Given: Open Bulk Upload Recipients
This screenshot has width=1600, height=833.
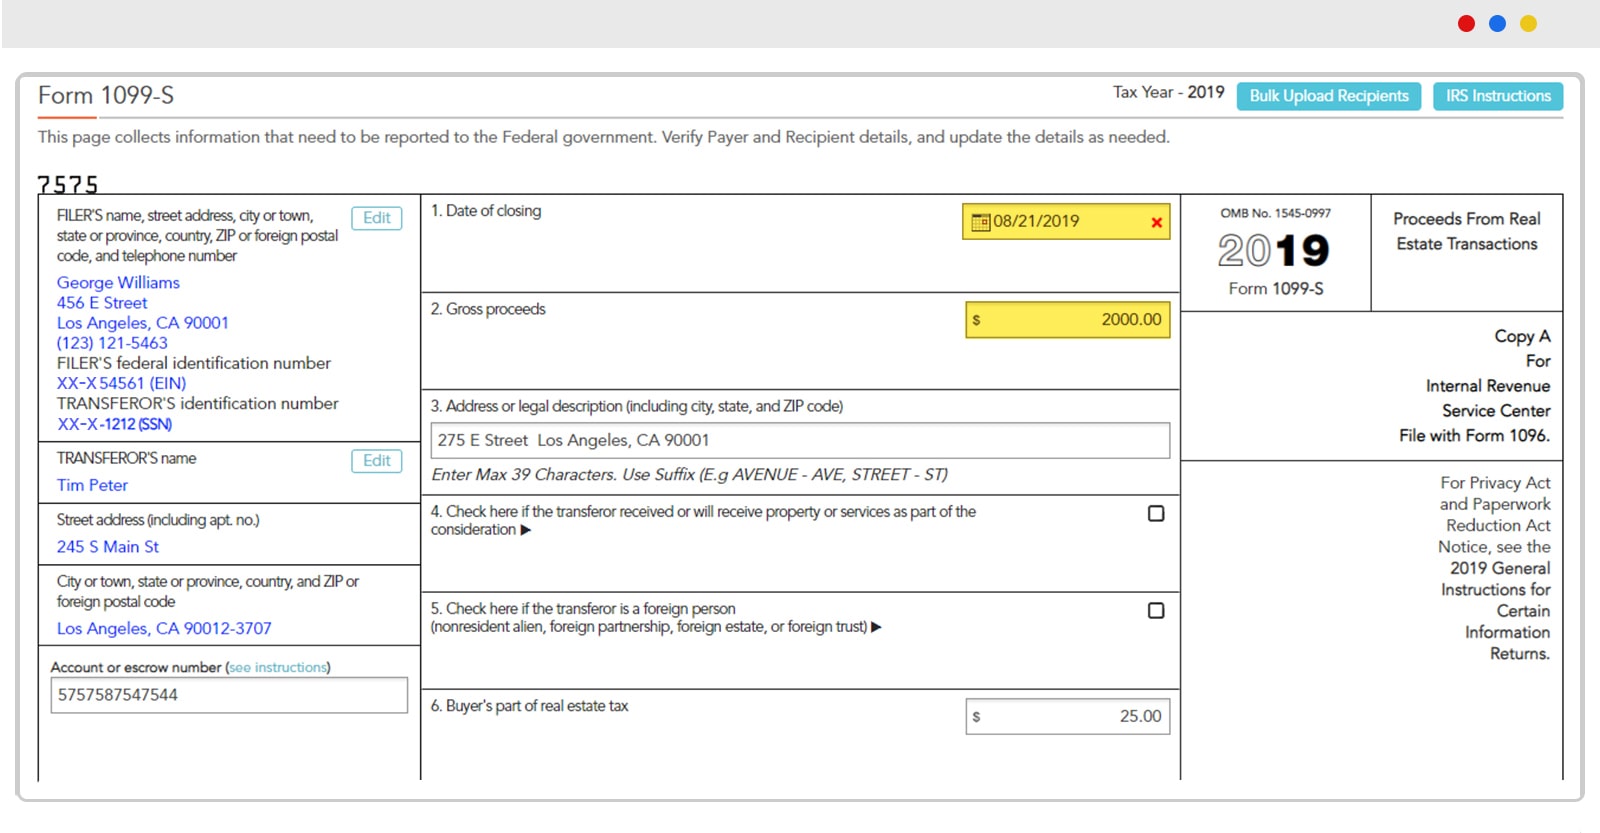Looking at the screenshot, I should tap(1328, 96).
